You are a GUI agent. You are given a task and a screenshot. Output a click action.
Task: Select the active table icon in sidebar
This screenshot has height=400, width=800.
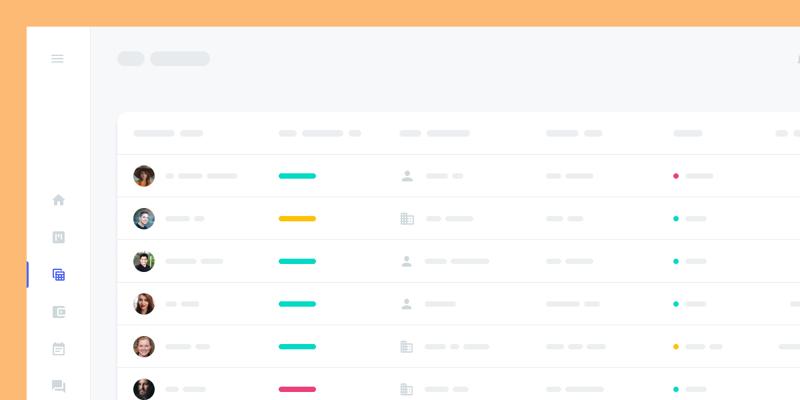[x=58, y=275]
